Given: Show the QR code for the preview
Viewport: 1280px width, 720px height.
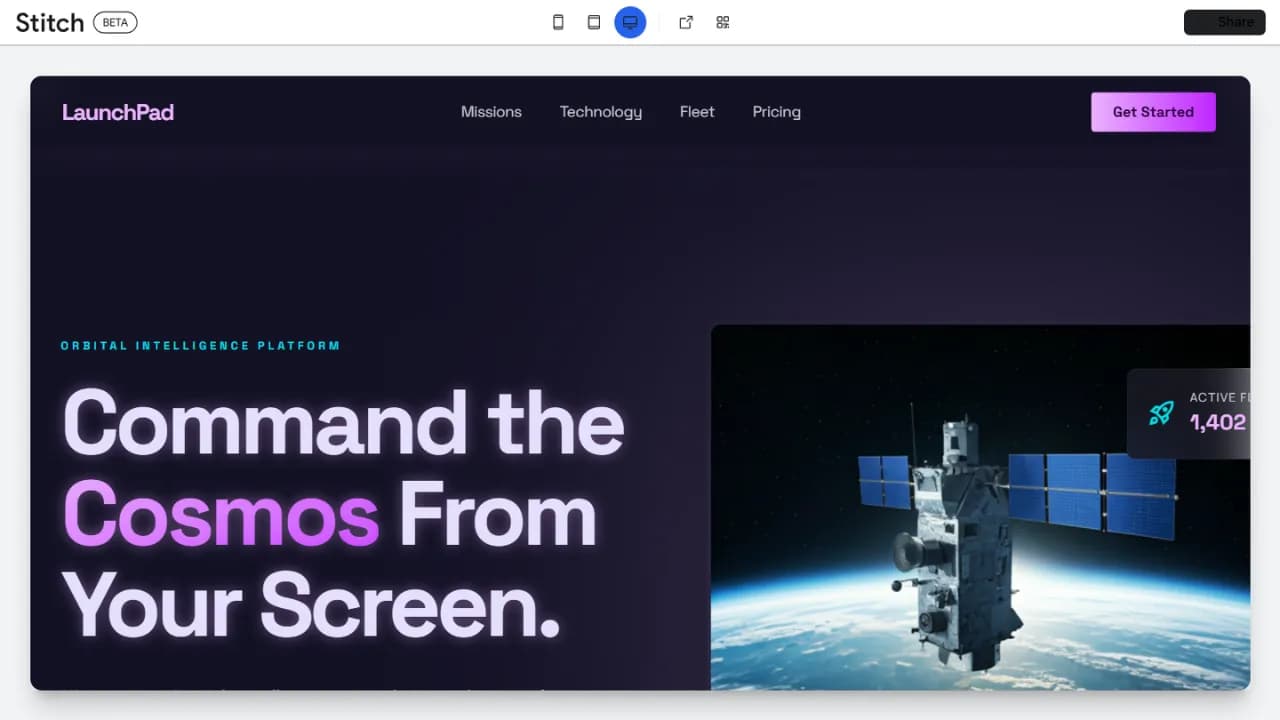Looking at the screenshot, I should 722,22.
